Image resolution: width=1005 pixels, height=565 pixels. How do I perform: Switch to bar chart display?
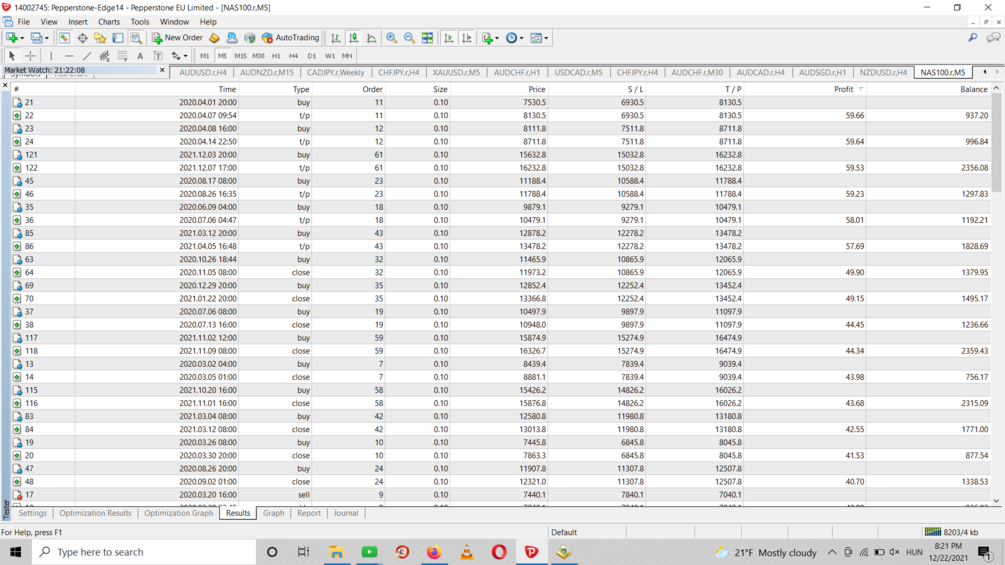pos(335,38)
